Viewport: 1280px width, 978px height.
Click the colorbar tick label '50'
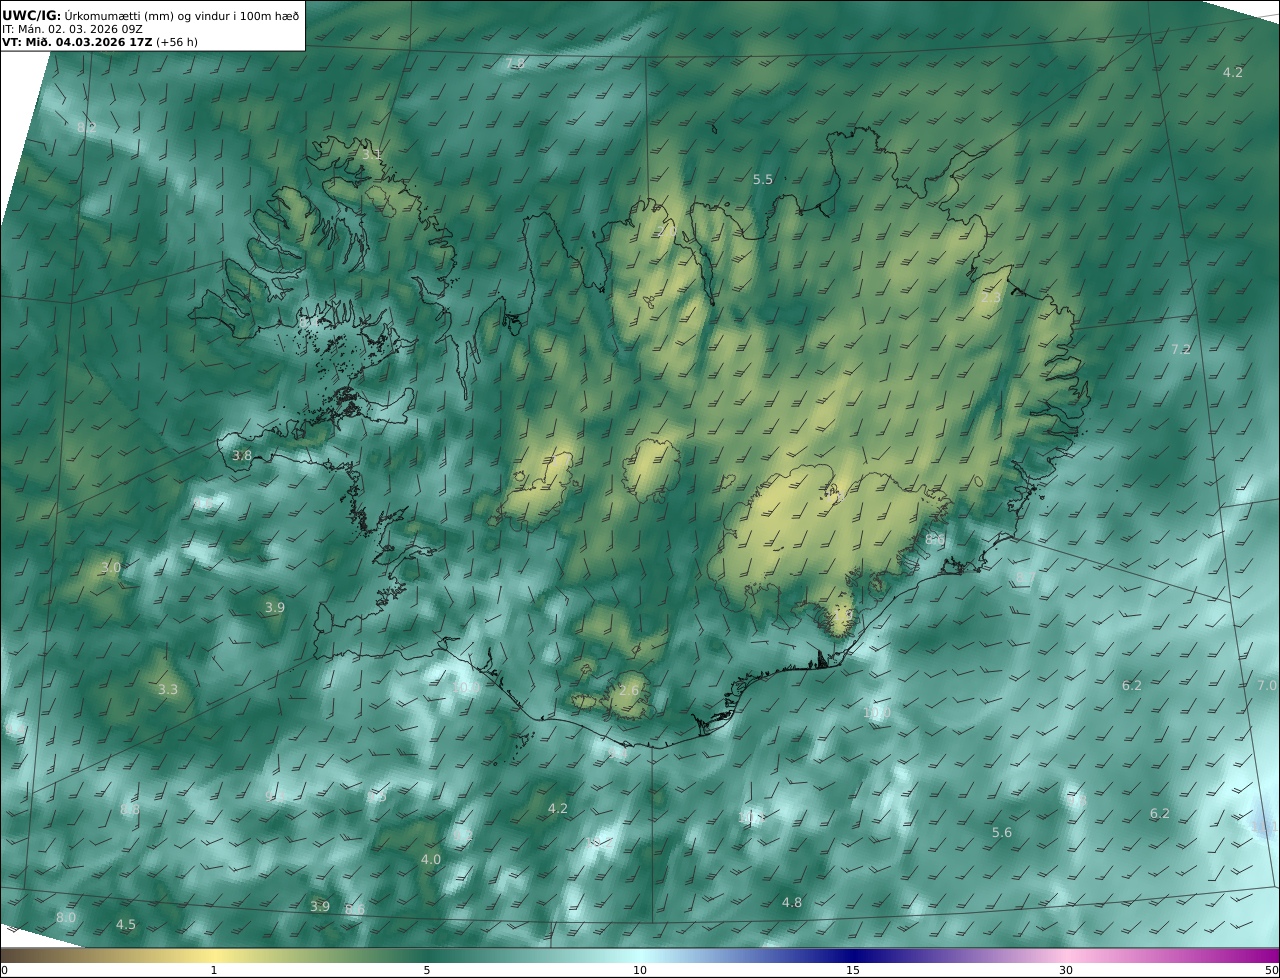(1272, 970)
